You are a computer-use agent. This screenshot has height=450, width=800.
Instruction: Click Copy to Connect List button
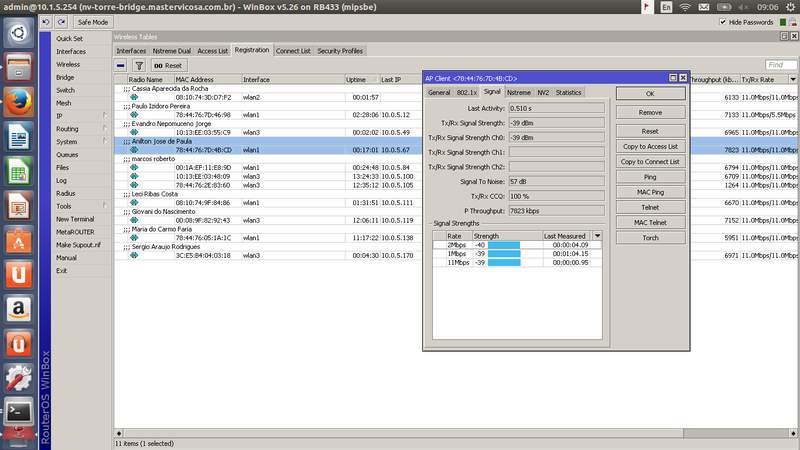(651, 162)
